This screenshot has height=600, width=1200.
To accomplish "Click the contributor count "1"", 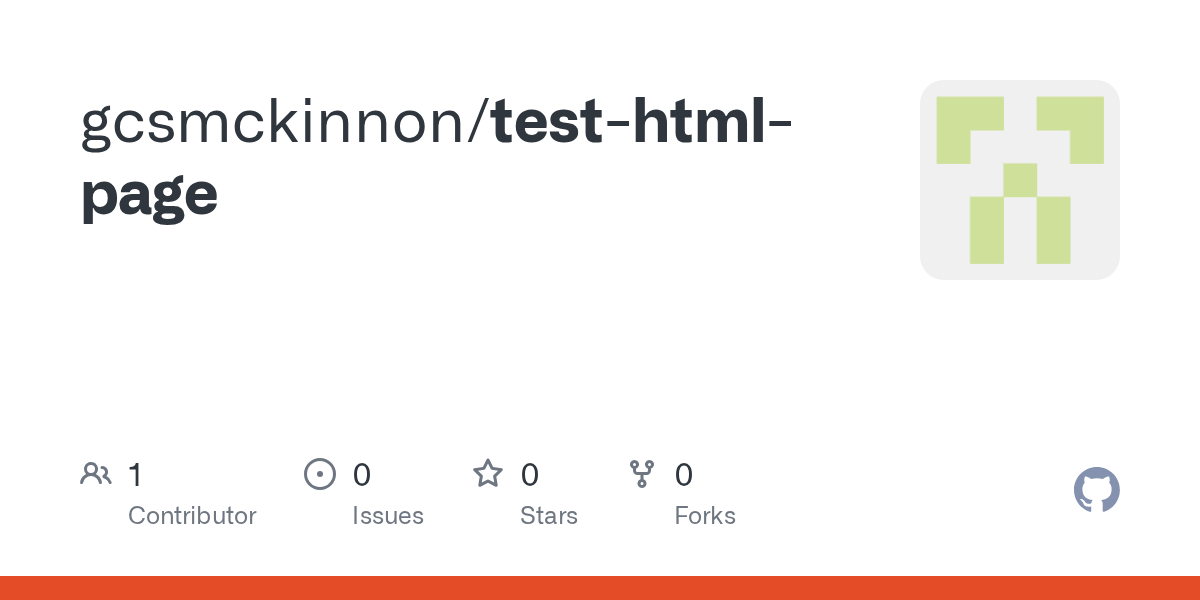I will pyautogui.click(x=135, y=474).
